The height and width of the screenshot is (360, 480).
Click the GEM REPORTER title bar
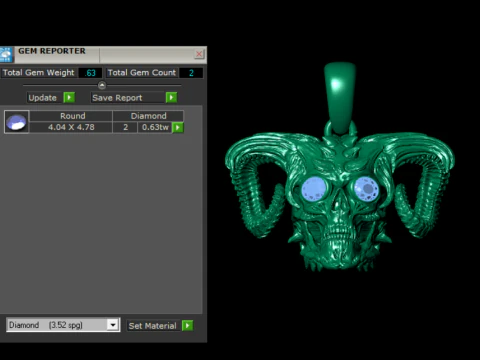coord(103,54)
